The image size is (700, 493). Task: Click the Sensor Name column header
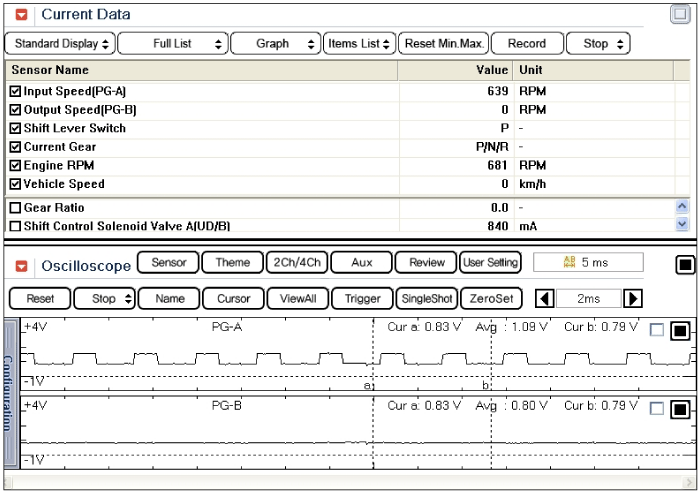[202, 71]
